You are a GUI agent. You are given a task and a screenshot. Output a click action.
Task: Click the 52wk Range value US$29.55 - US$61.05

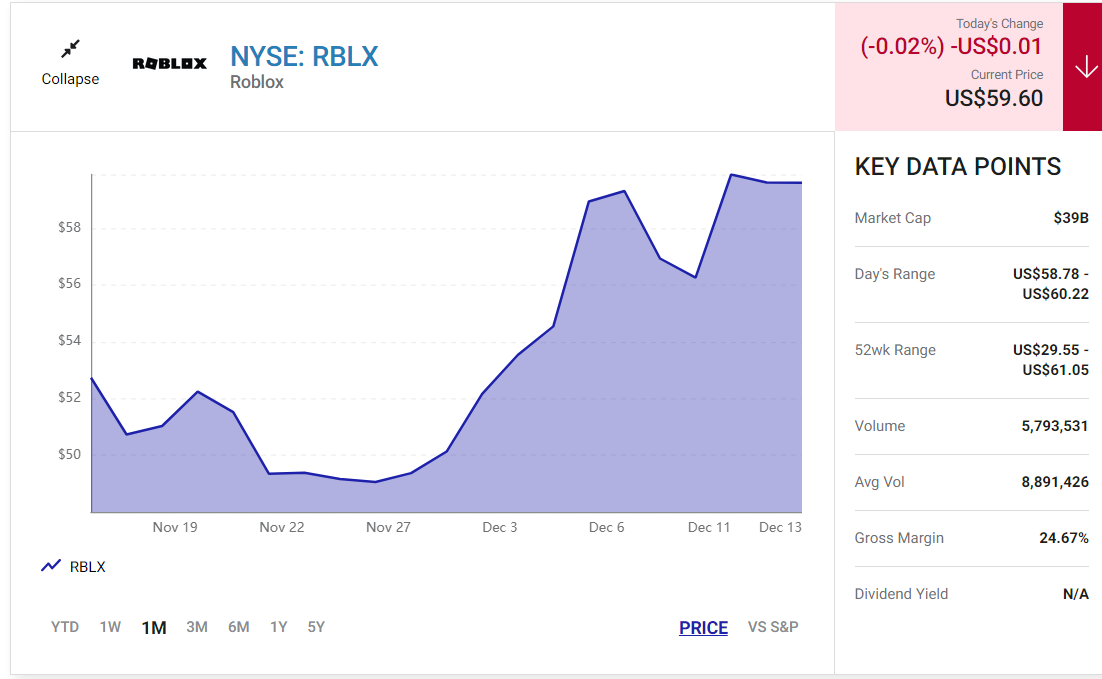click(1051, 360)
